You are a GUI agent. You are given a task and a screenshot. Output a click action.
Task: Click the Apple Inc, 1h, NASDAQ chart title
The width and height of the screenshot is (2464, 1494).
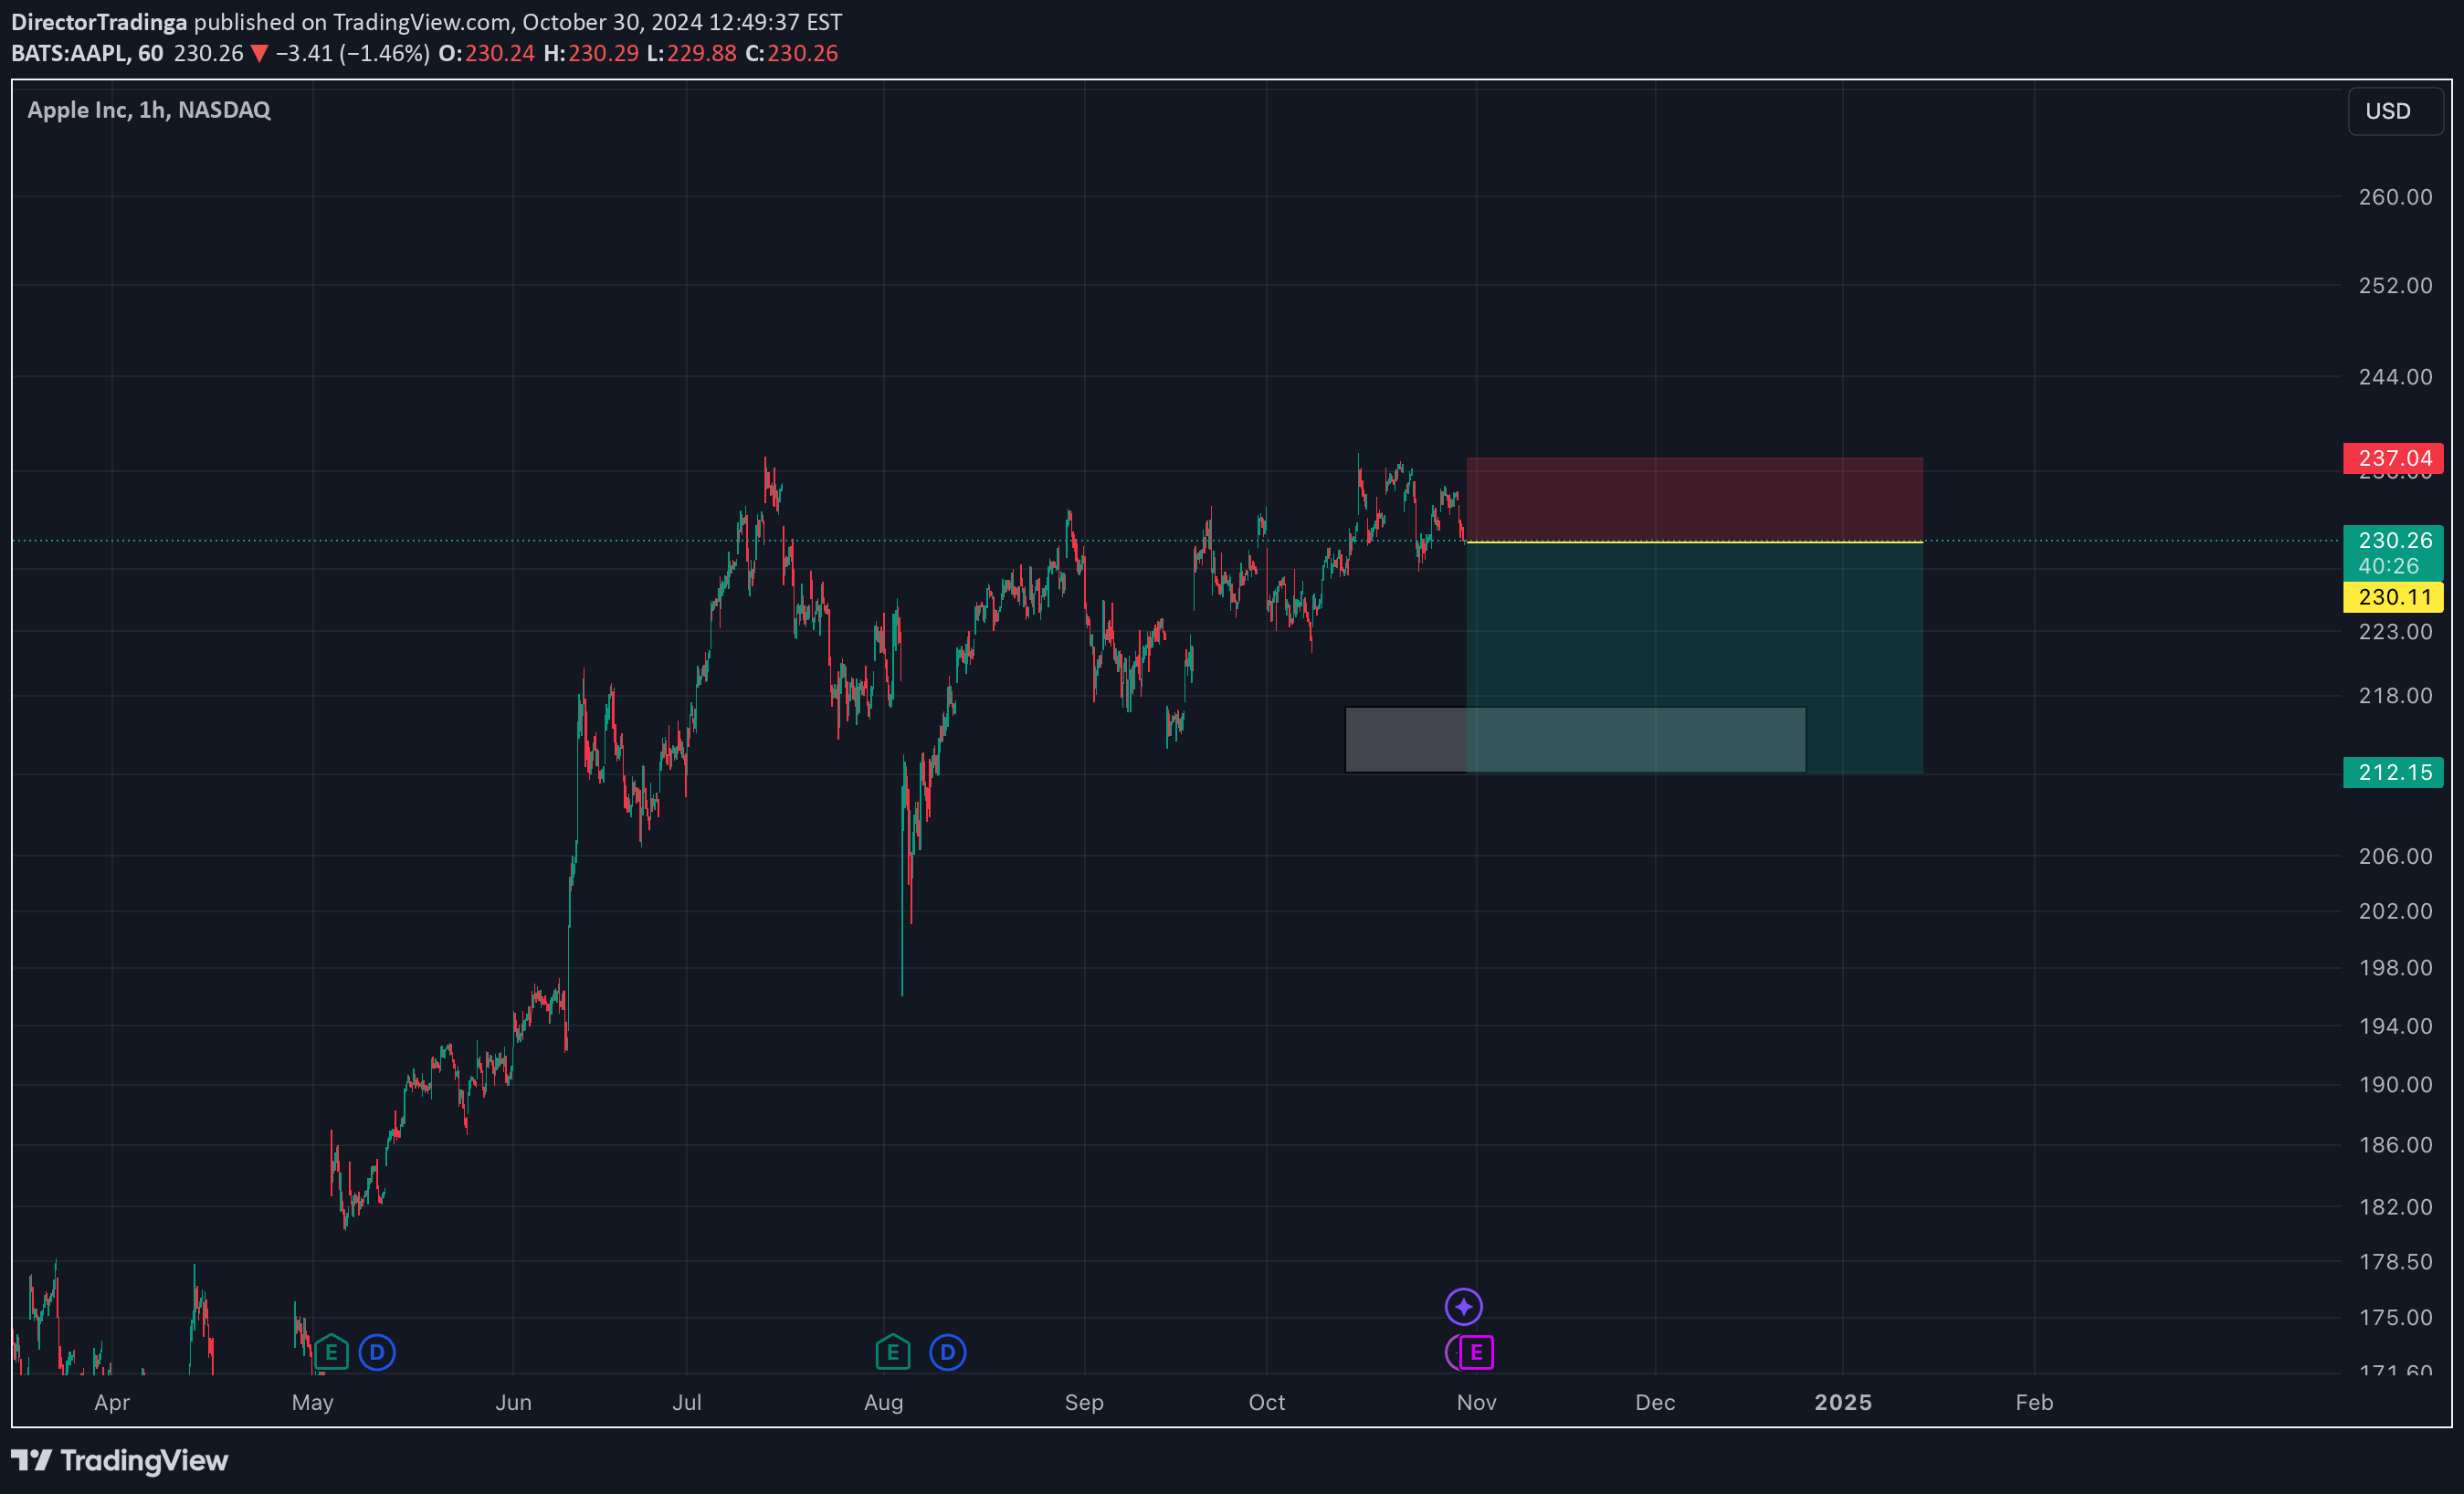point(149,110)
